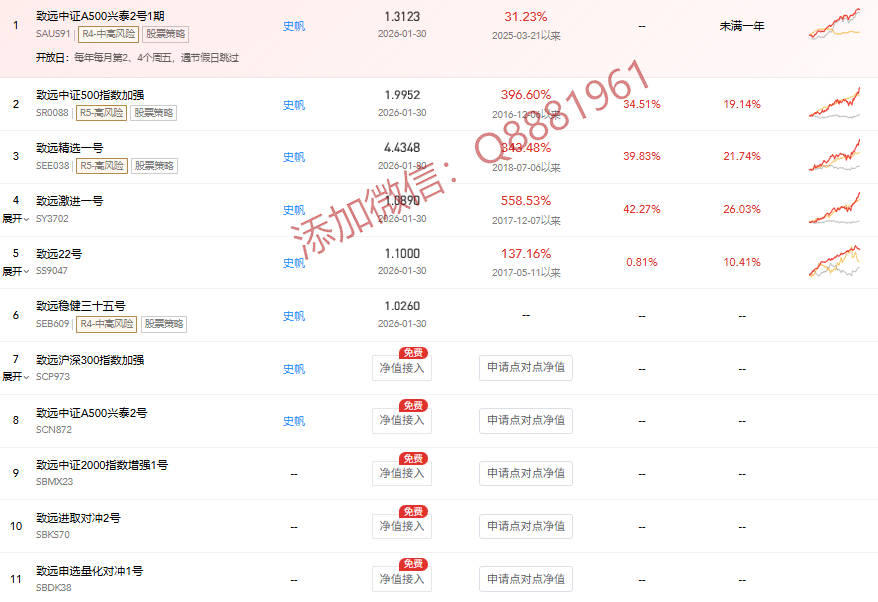The image size is (878, 602).
Task: Expand row for 致远激进一号
Action: tap(15, 218)
